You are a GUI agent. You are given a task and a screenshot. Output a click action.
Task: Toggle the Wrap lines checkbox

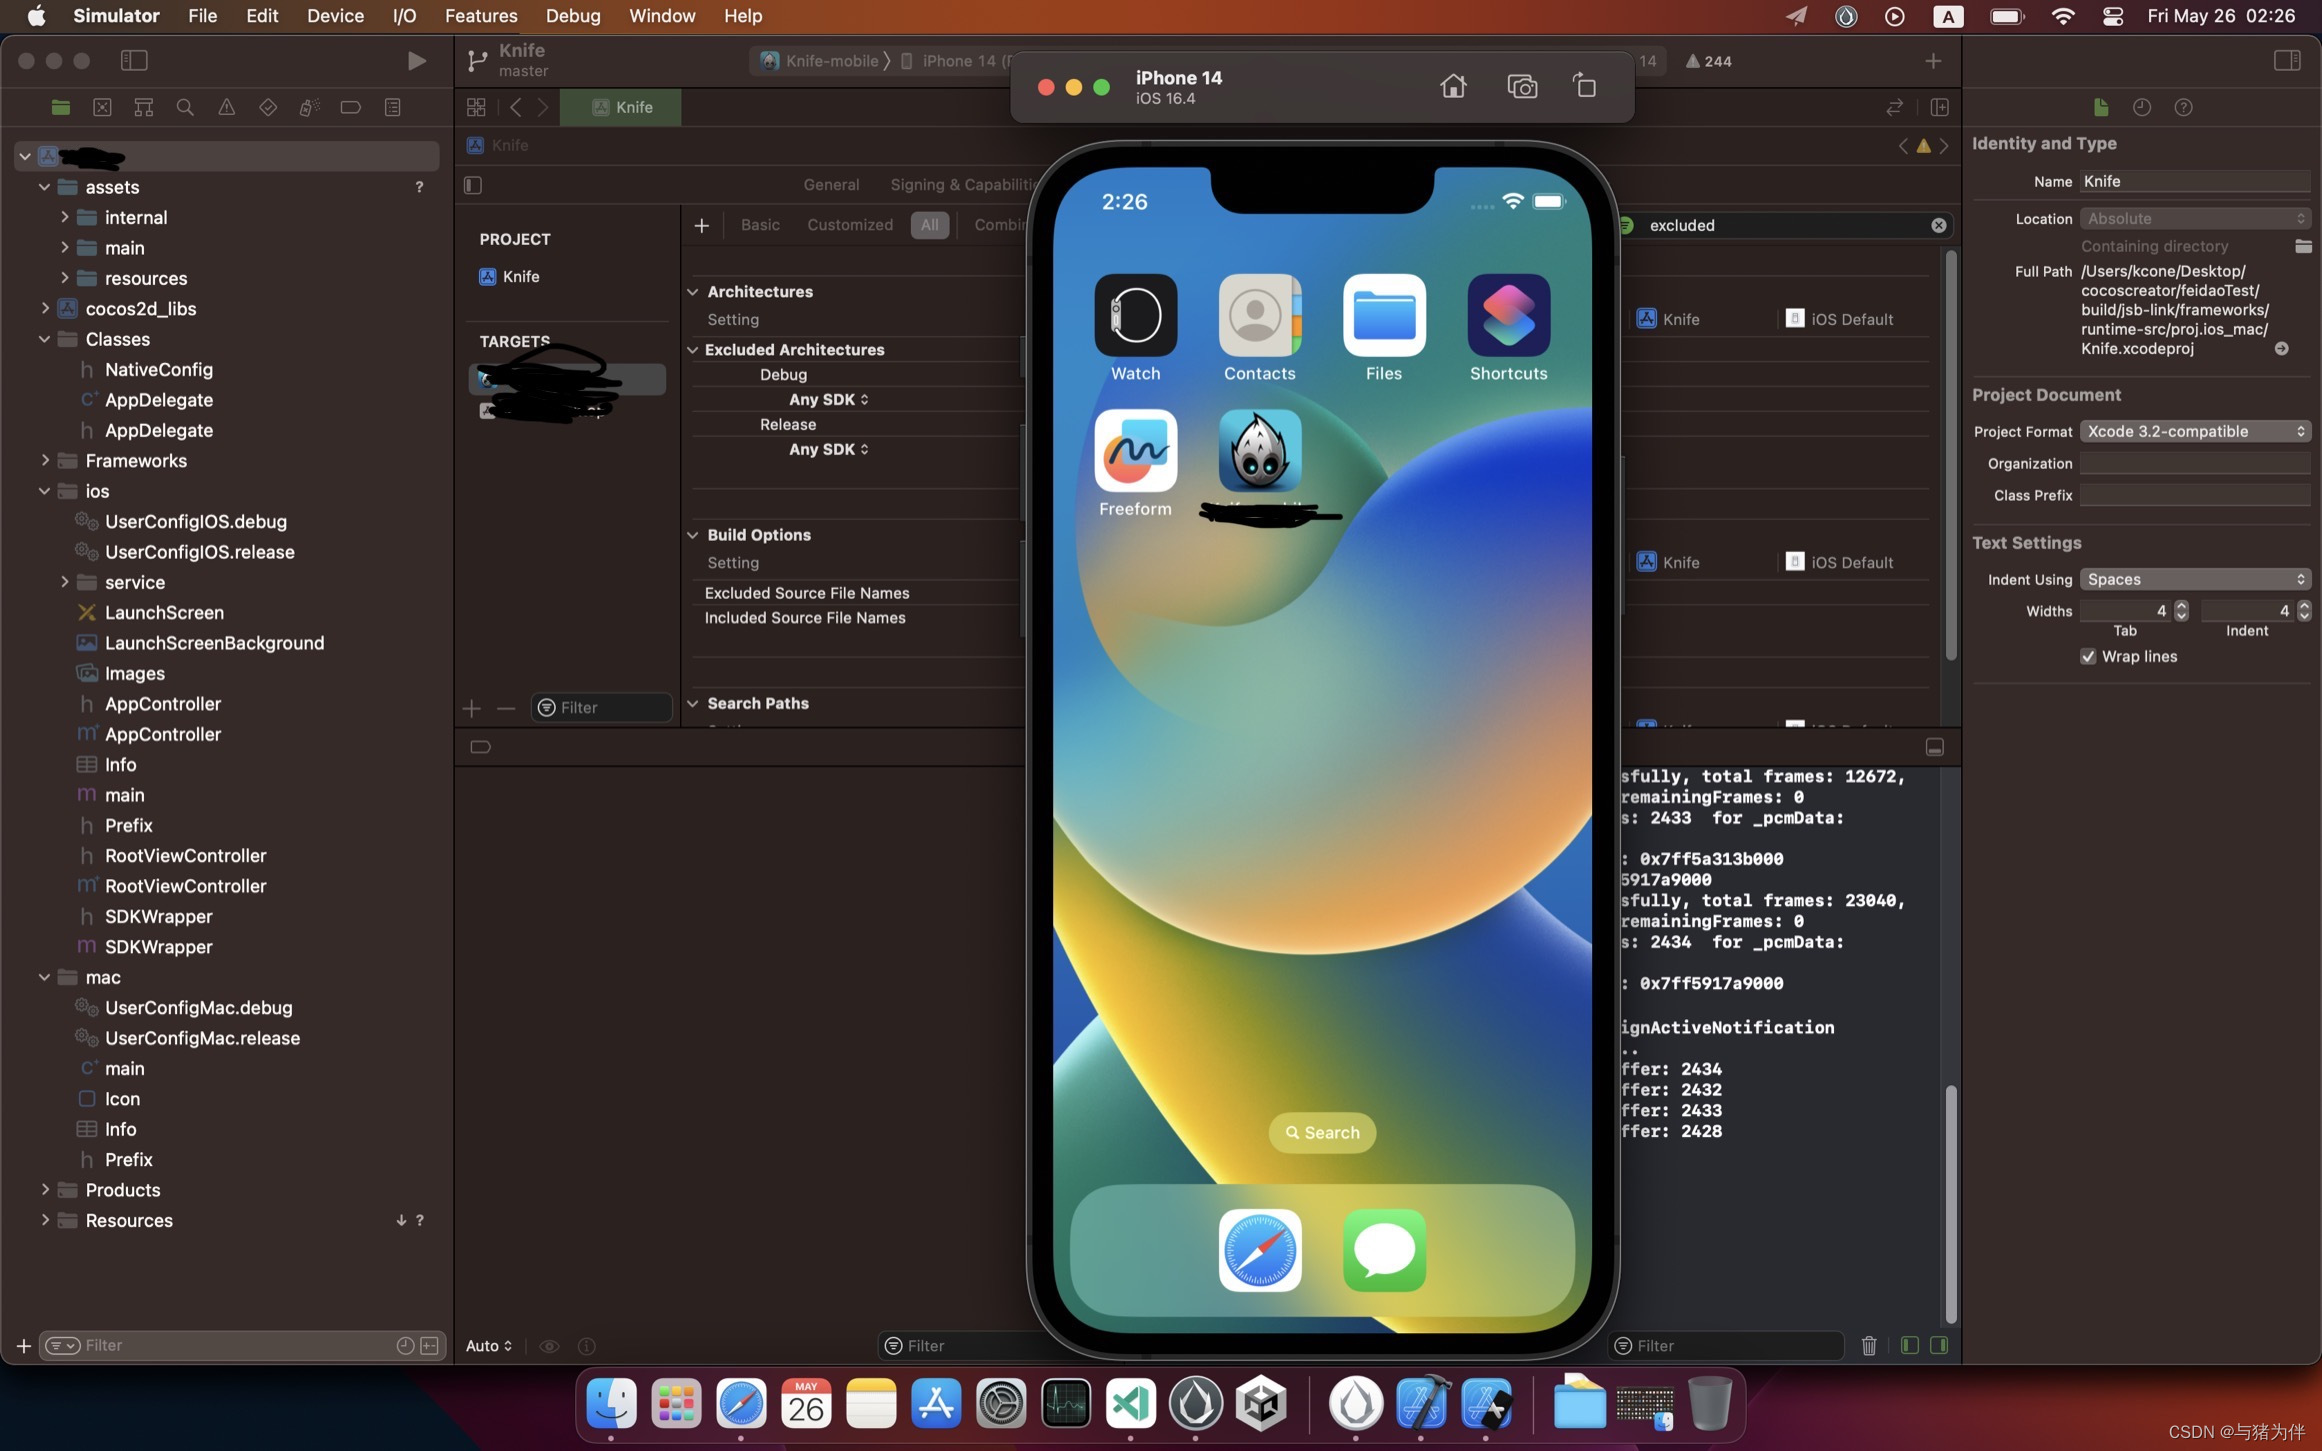(2088, 657)
